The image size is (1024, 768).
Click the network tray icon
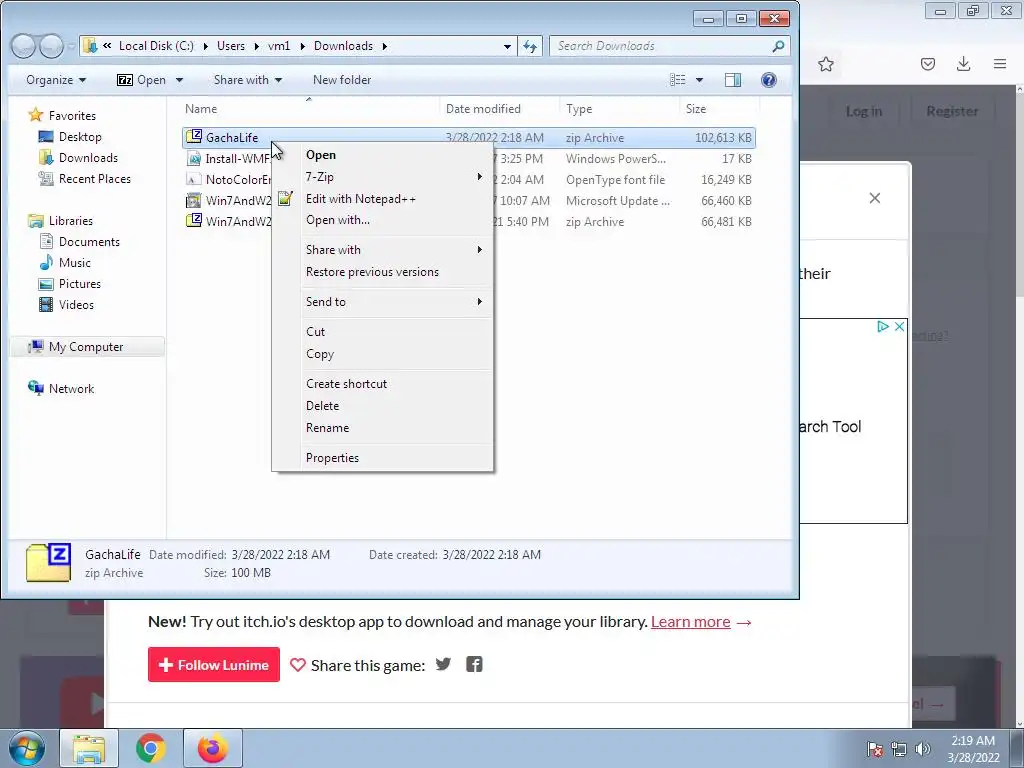pyautogui.click(x=899, y=749)
